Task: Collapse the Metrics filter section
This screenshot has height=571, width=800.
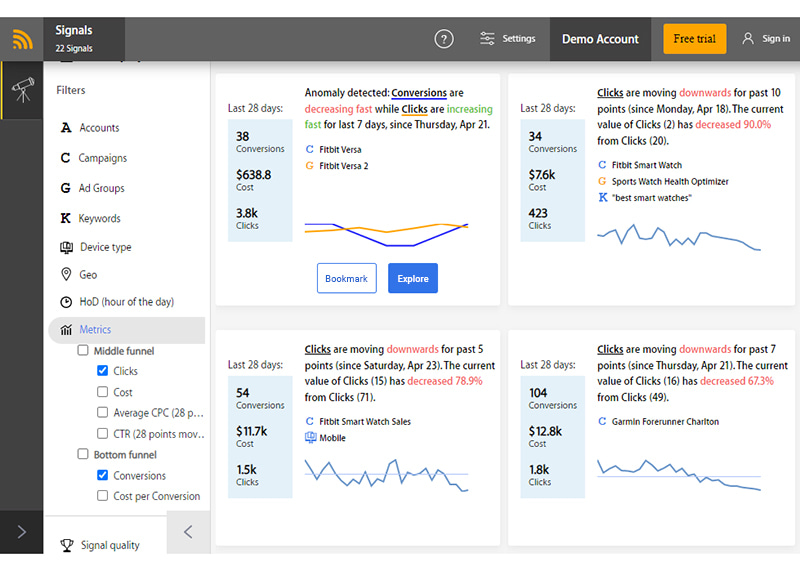Action: point(128,330)
